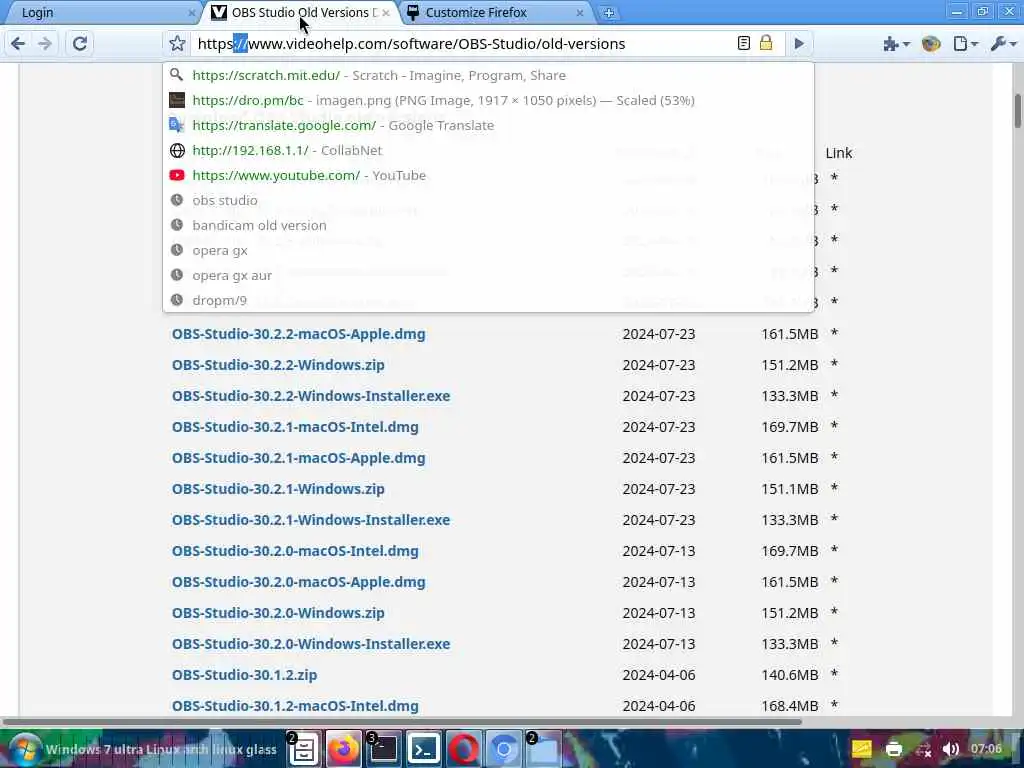The height and width of the screenshot is (768, 1024).
Task: Select 'opera gx' history entry
Action: (x=488, y=250)
